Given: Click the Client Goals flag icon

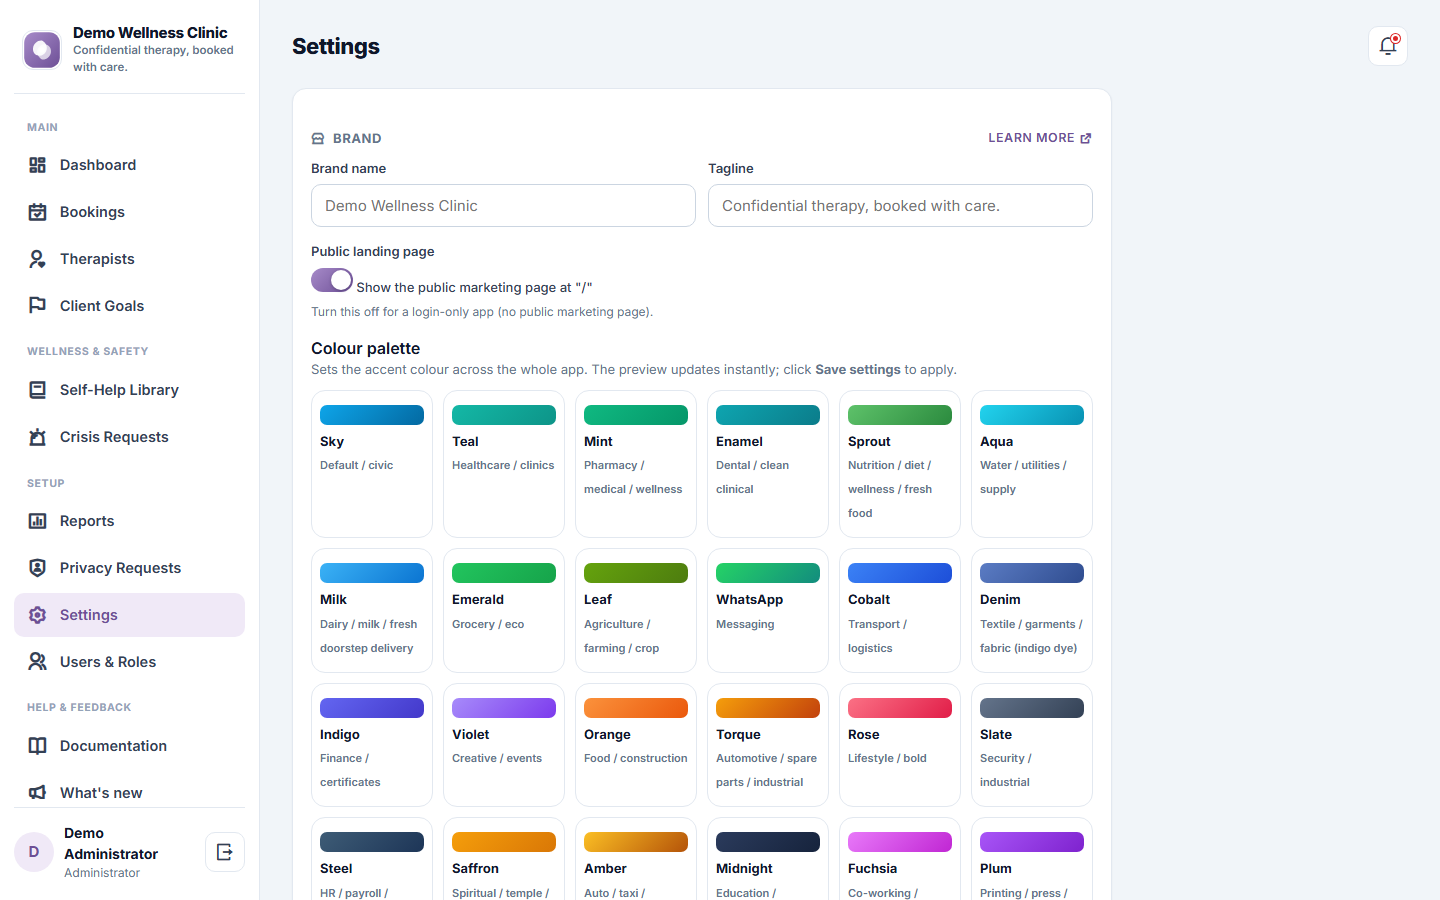Looking at the screenshot, I should 38,306.
